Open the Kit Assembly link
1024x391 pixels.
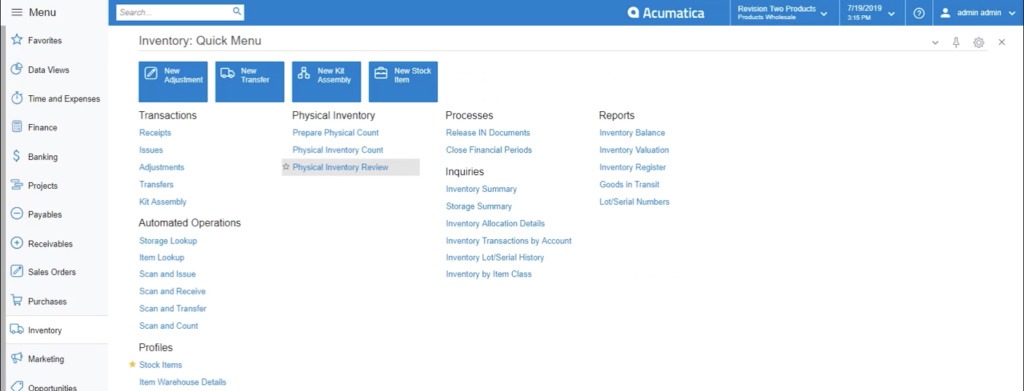coord(163,202)
